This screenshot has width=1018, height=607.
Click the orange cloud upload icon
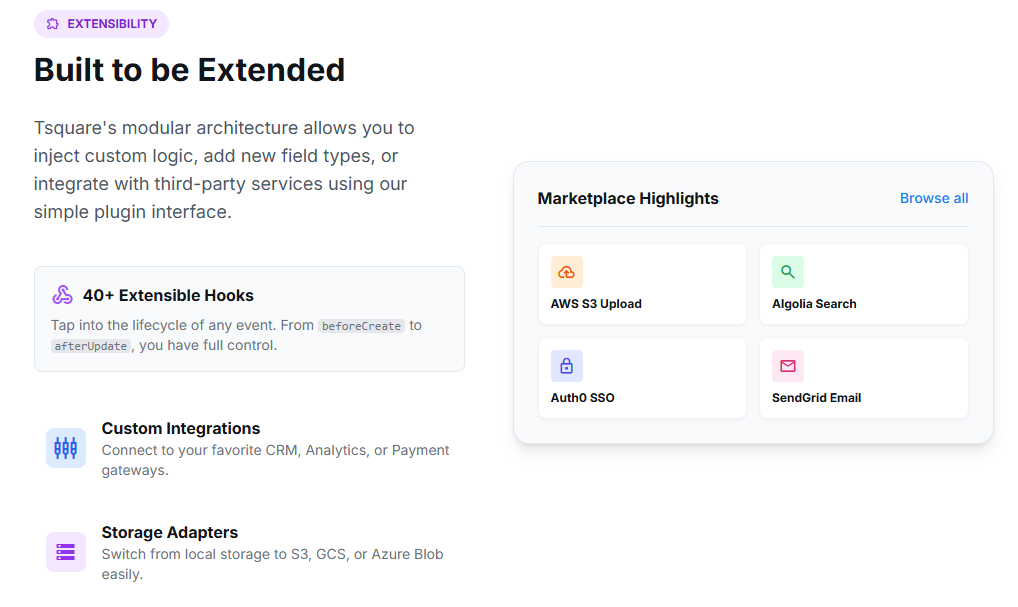(567, 272)
